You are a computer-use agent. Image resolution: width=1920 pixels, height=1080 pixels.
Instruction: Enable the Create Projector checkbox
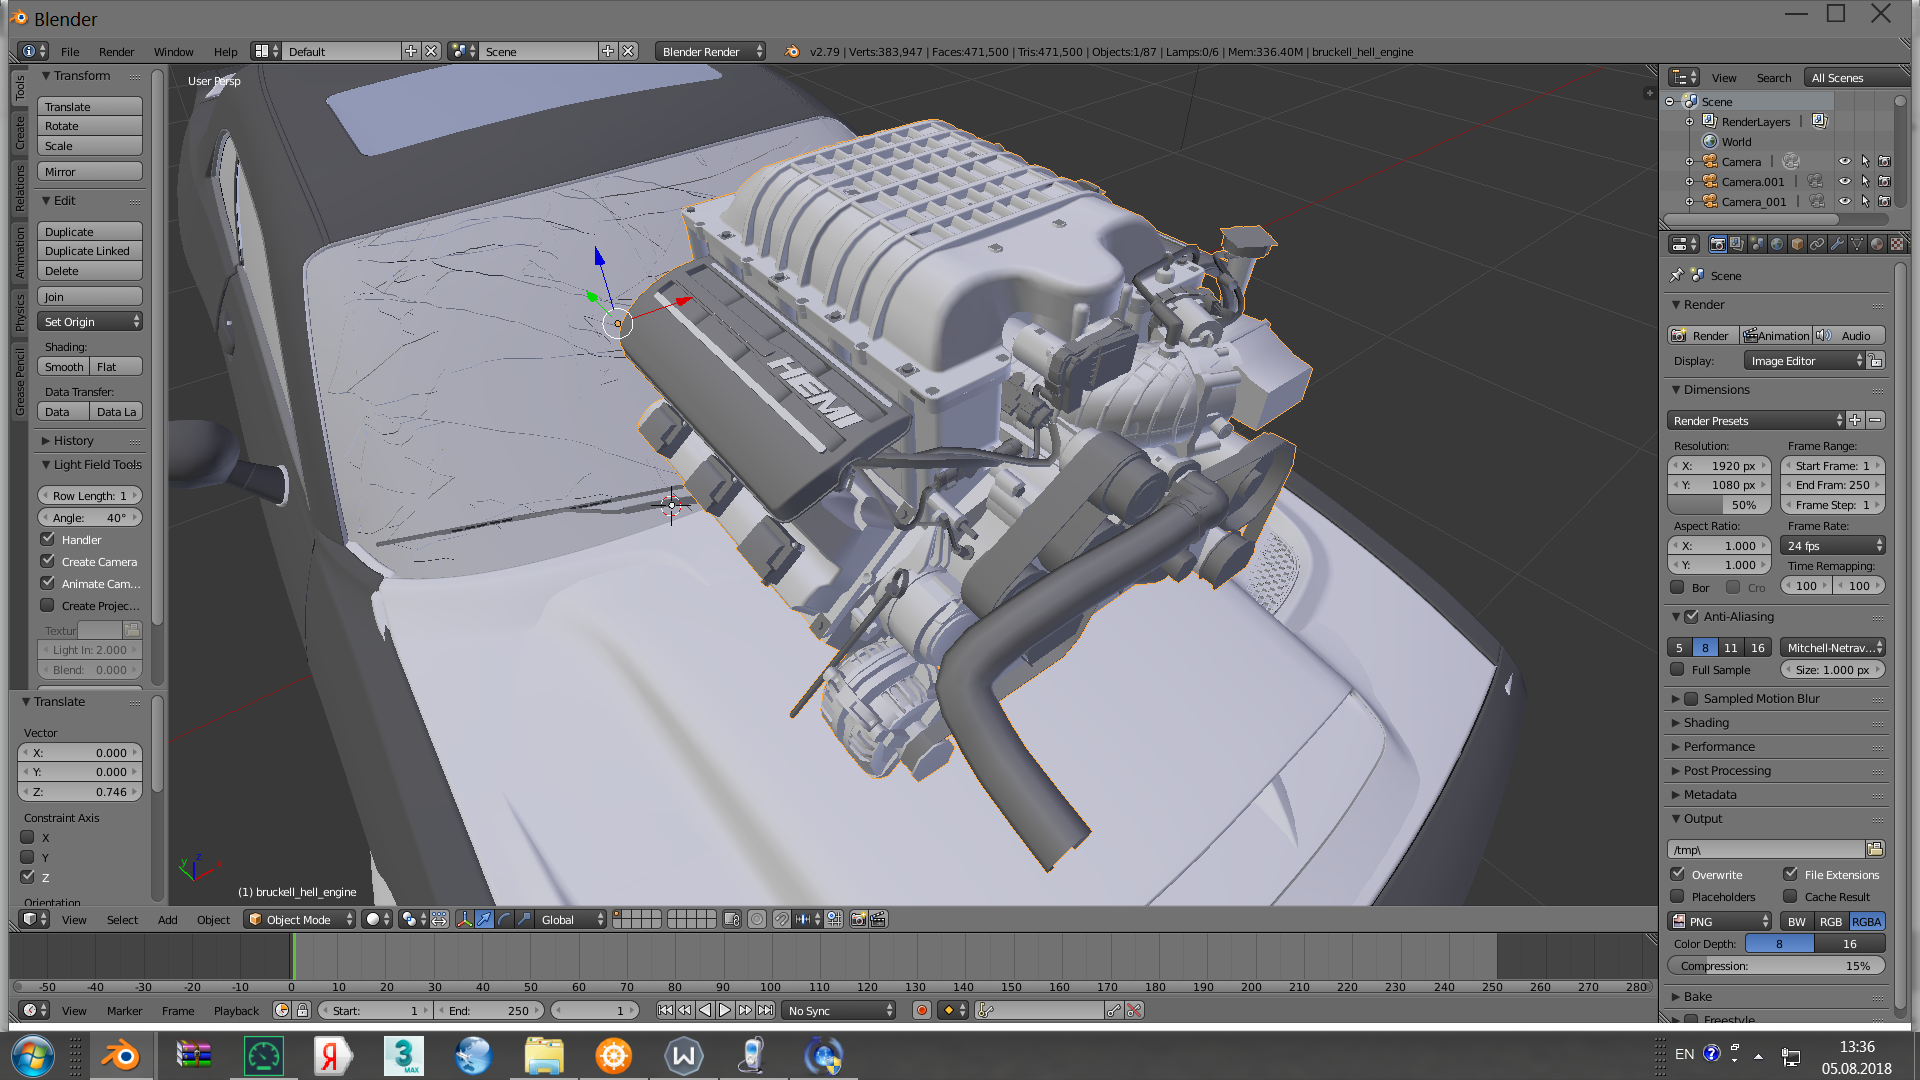tap(47, 605)
